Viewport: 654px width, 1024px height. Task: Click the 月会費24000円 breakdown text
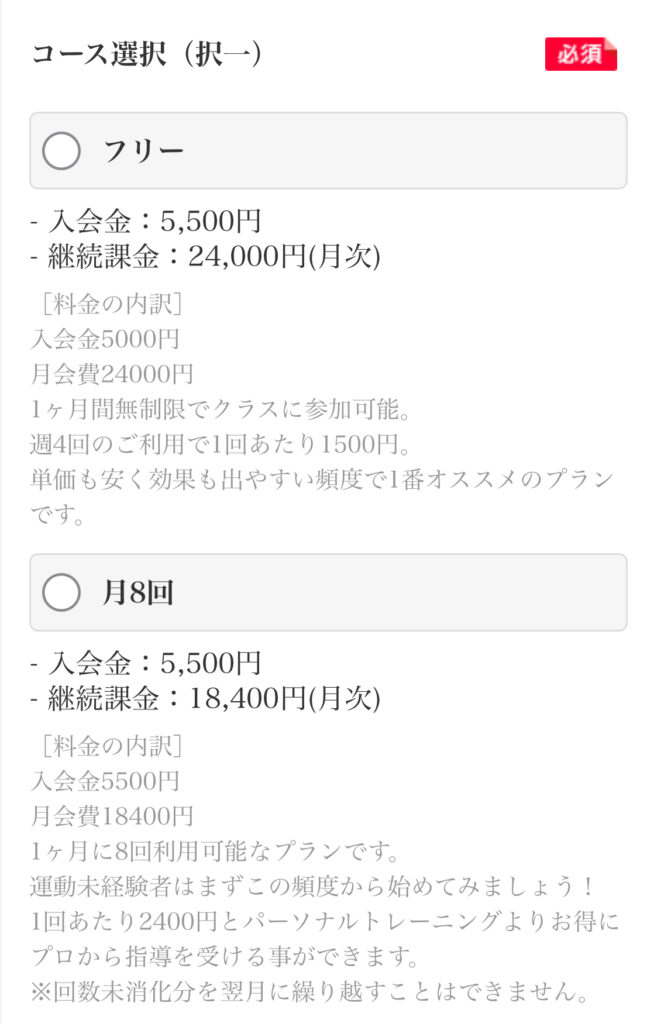point(112,374)
